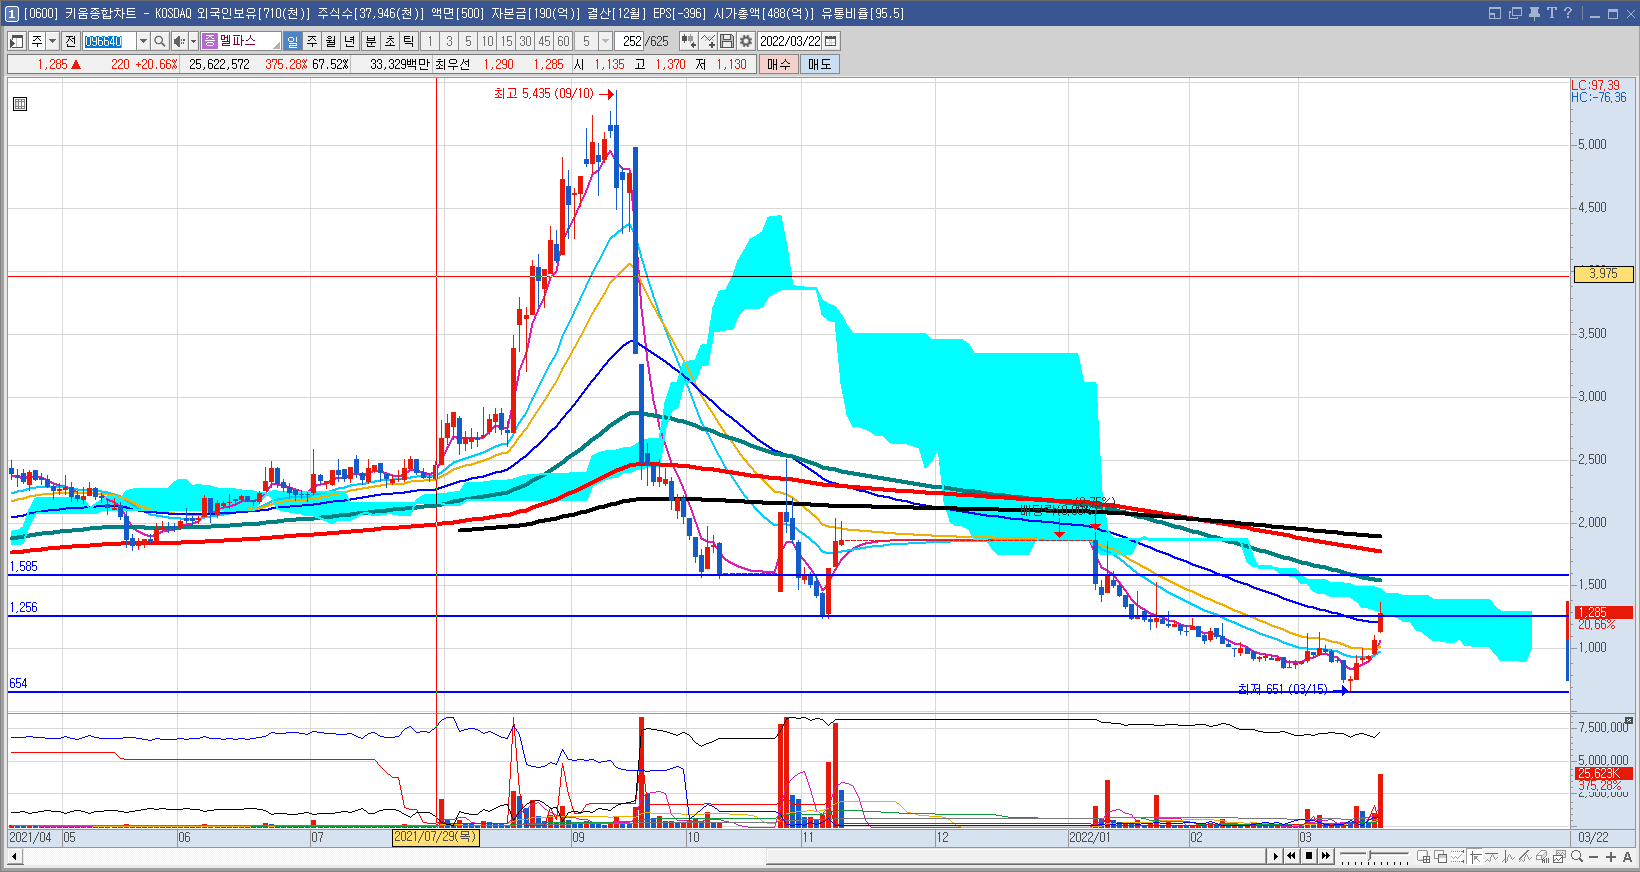Viewport: 1640px width, 872px height.
Task: Click the play button in bottom toolbar
Action: point(1276,856)
